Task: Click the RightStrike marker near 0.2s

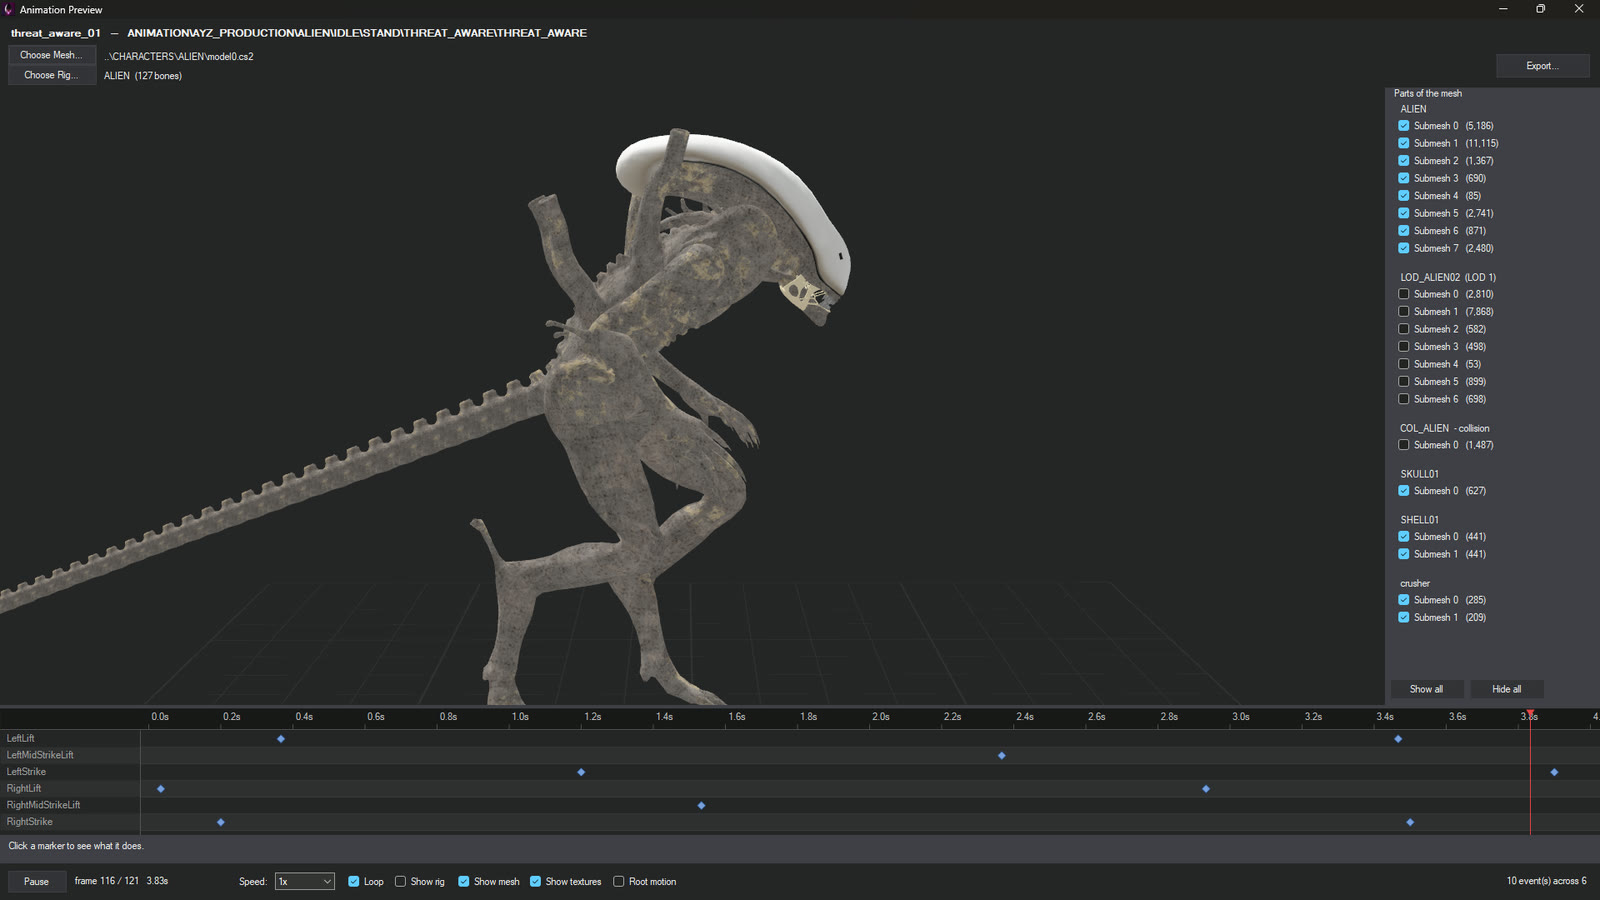Action: click(x=221, y=822)
